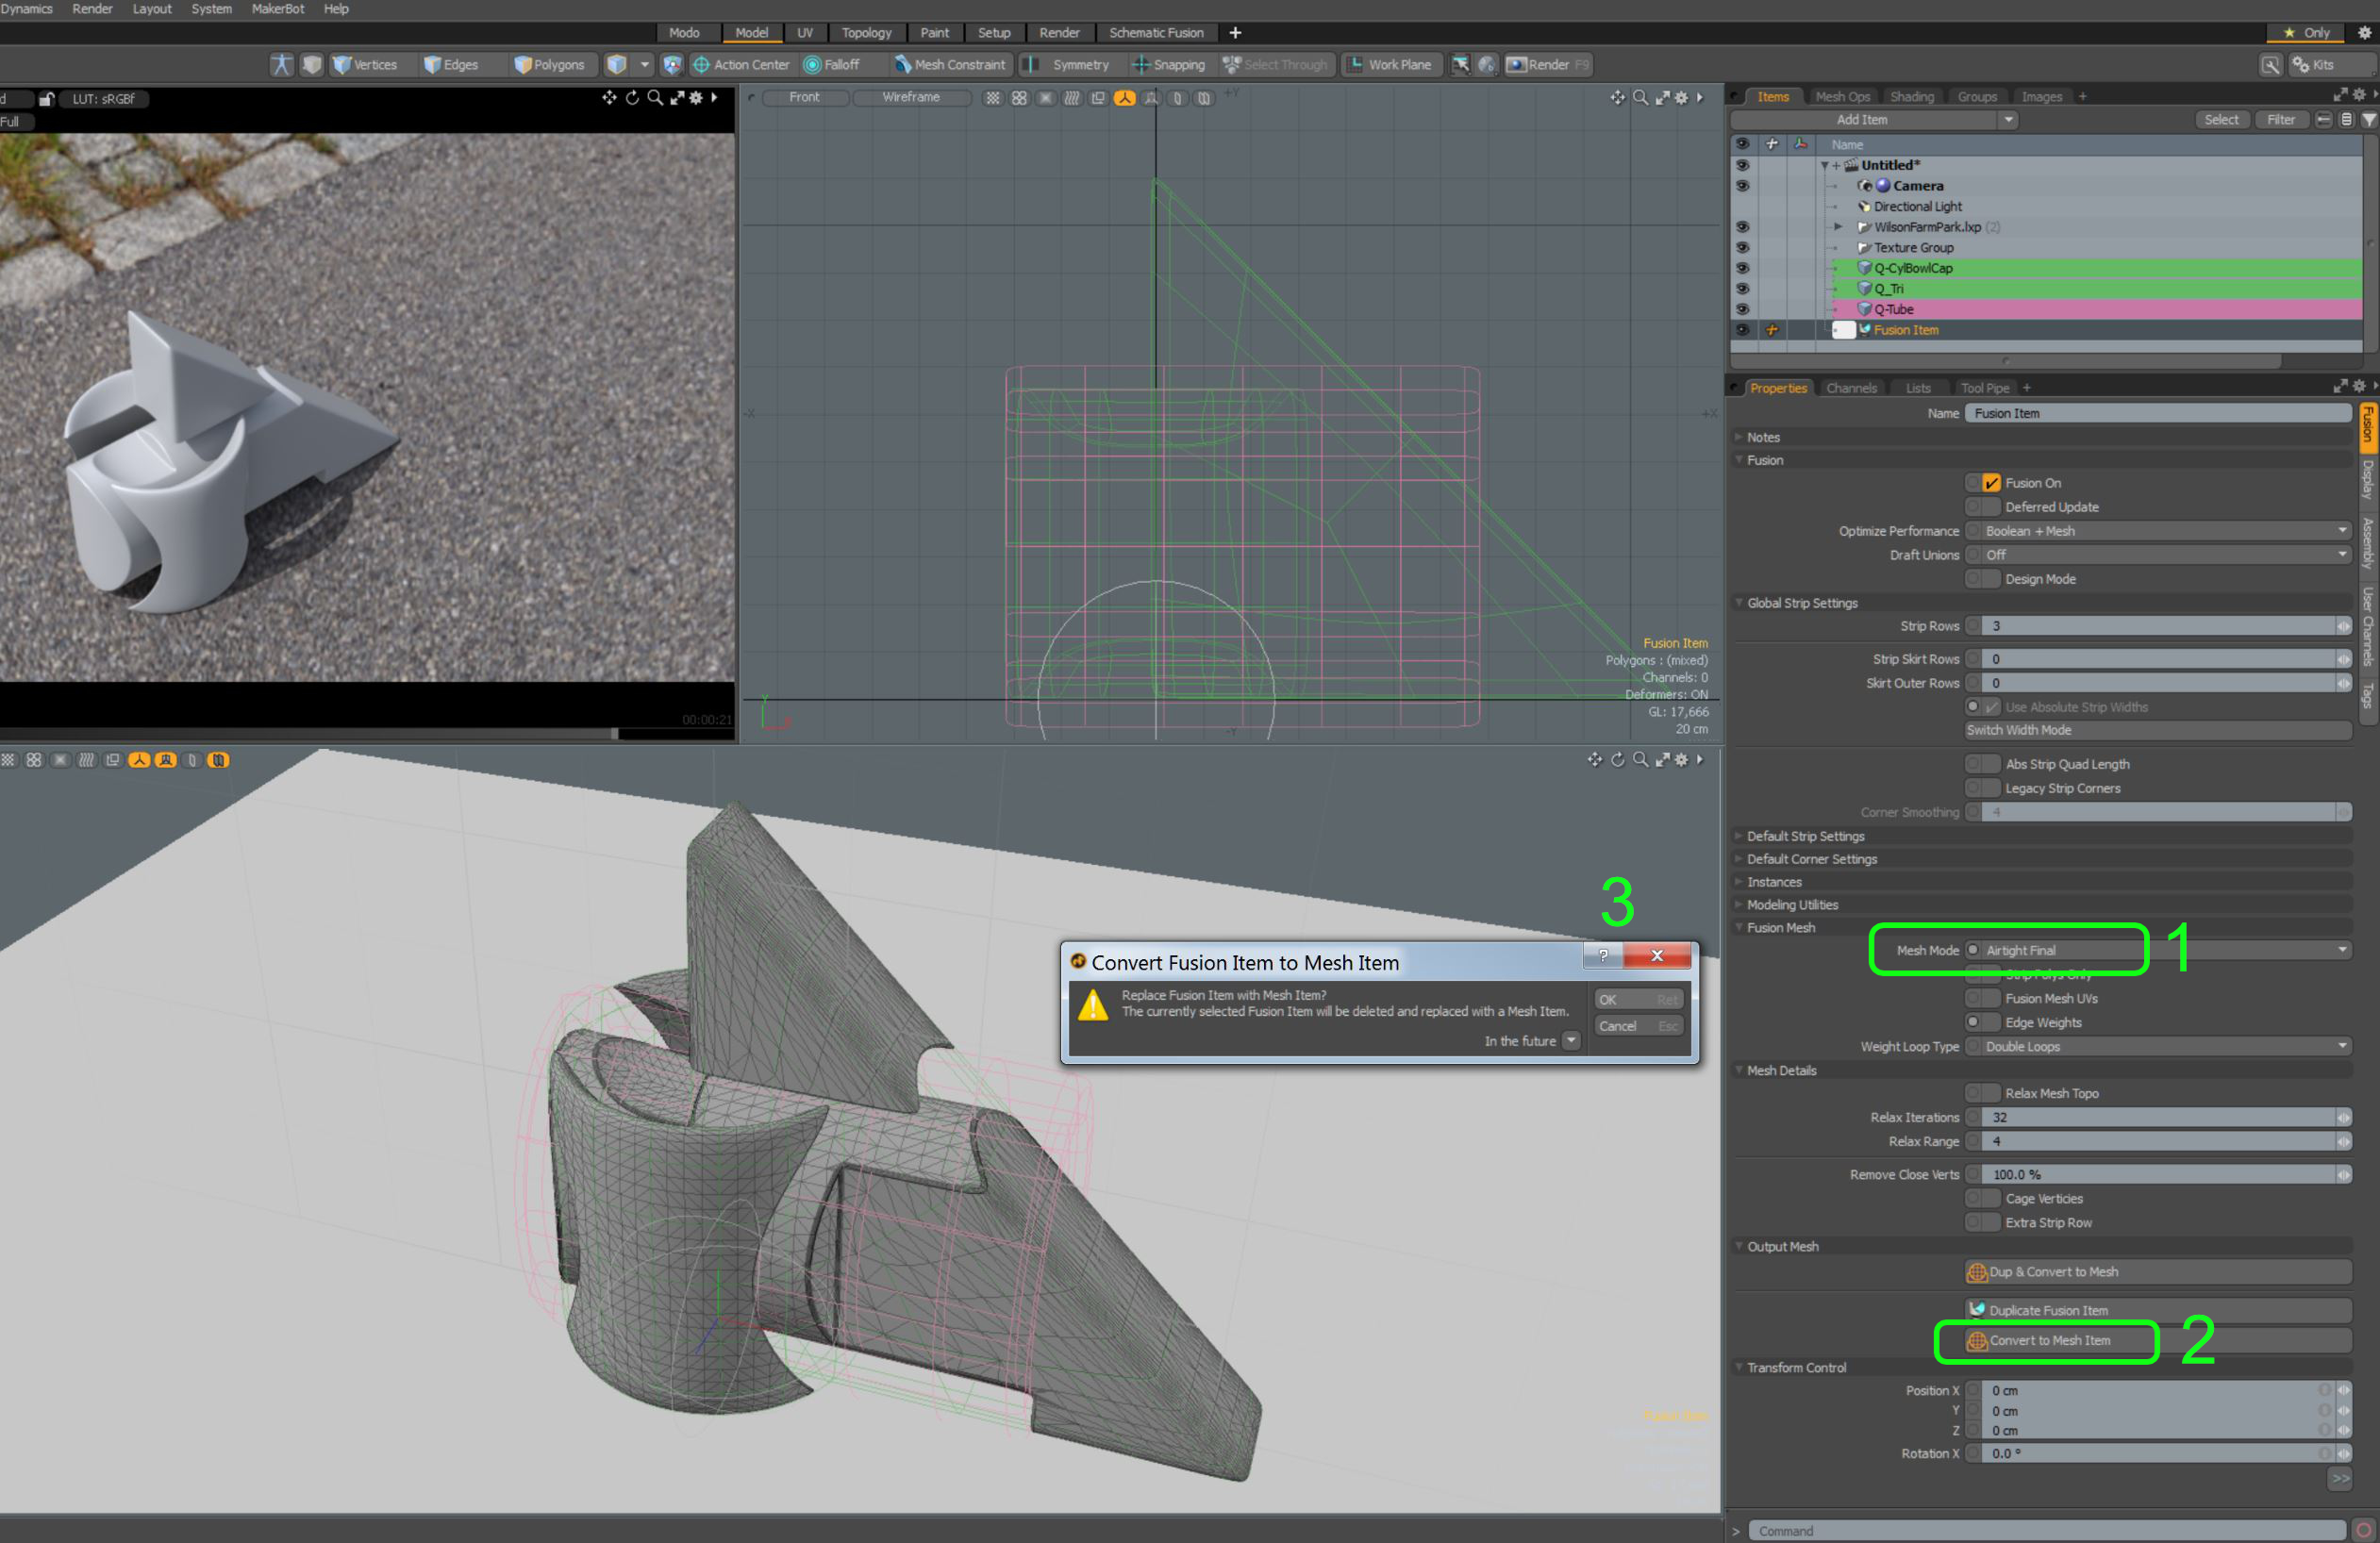Hide the Q-Tube item visibility eye
Viewport: 2380px width, 1543px height.
click(x=1743, y=309)
